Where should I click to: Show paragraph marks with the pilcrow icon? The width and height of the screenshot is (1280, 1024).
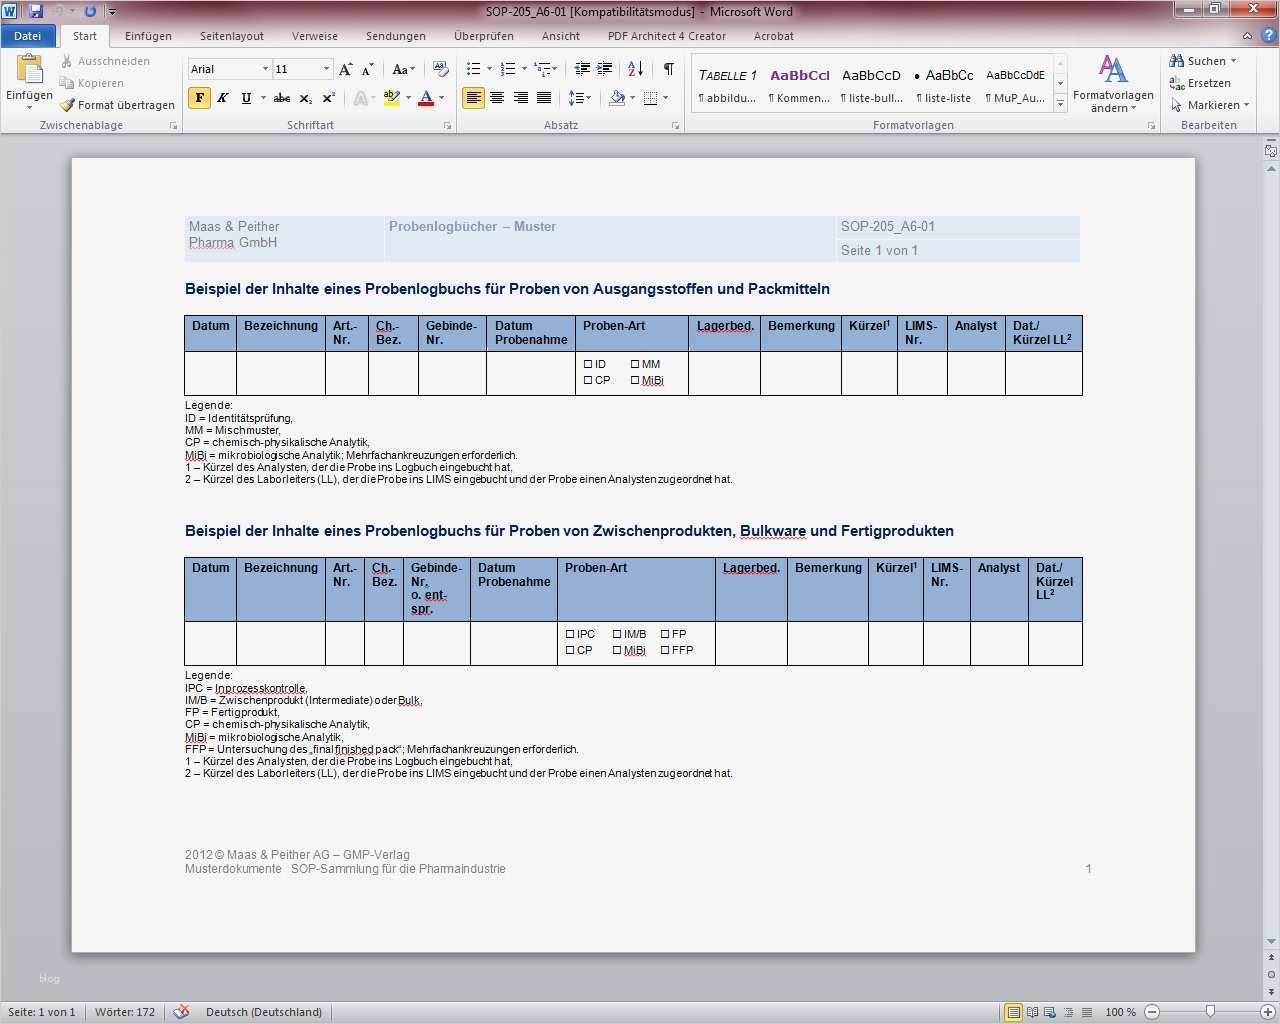point(668,69)
